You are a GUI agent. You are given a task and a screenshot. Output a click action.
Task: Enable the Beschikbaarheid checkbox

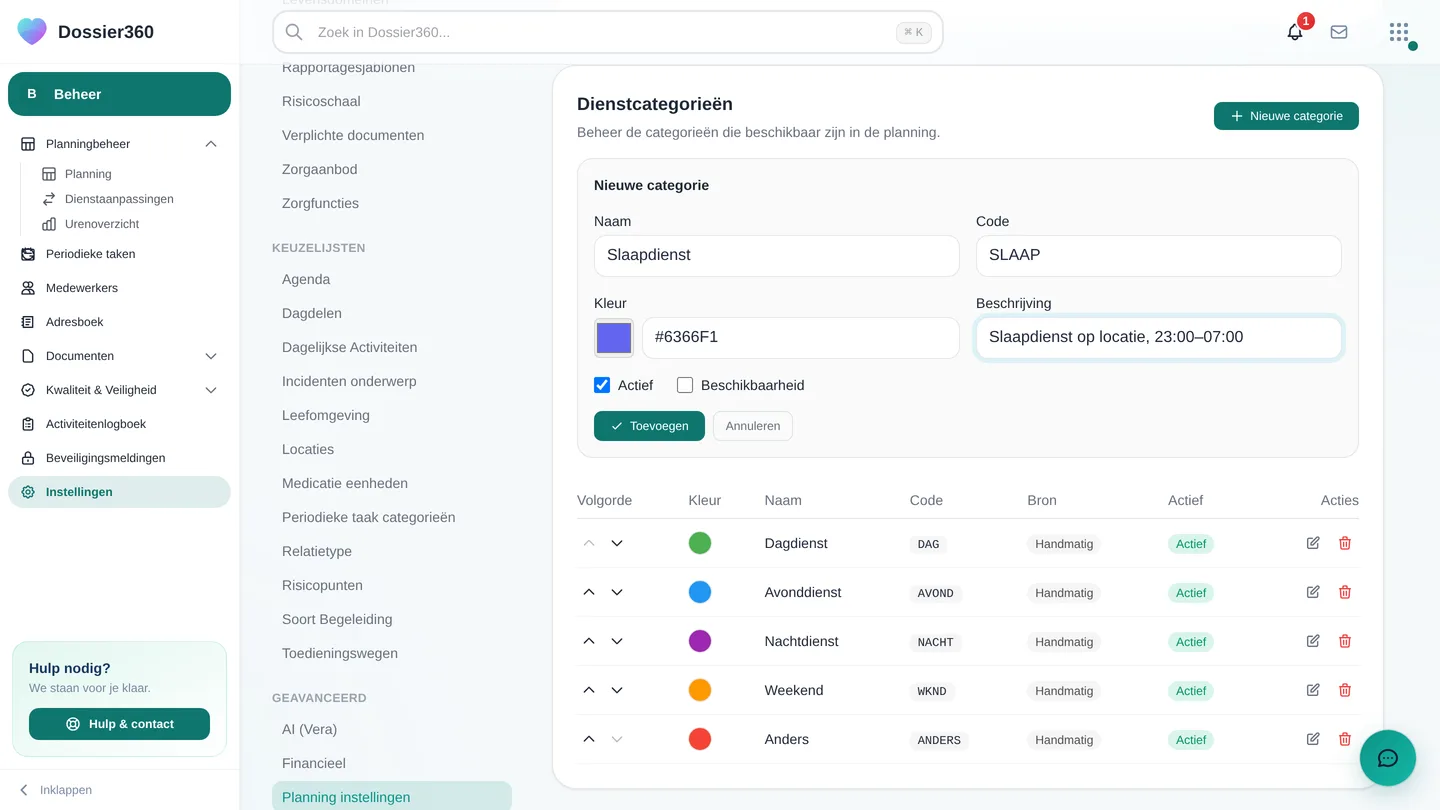point(685,385)
